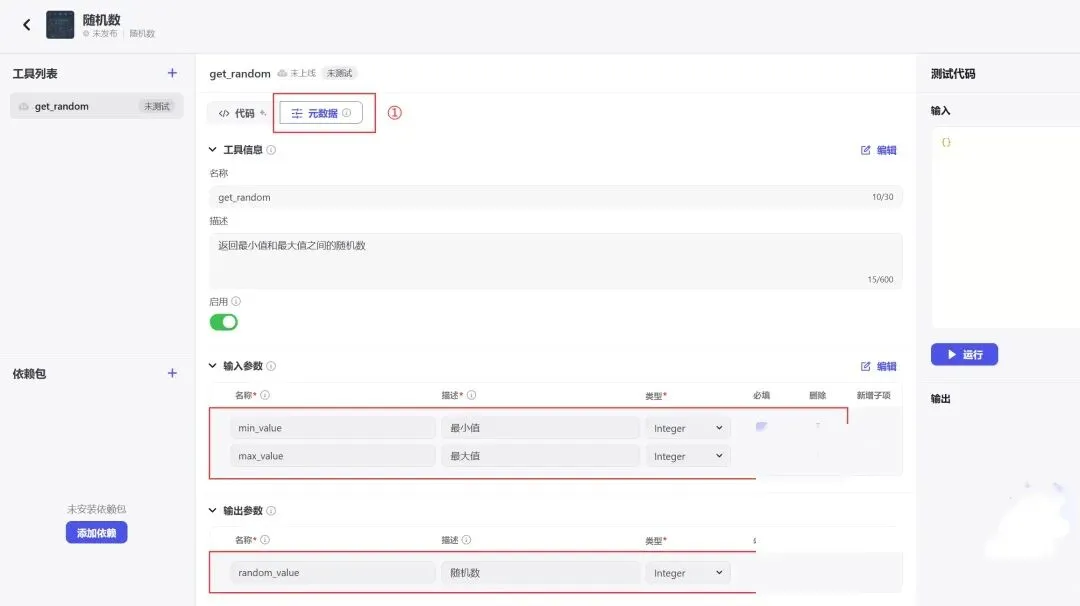Collapse the 工具信息 section
Viewport: 1080px width, 606px height.
click(212, 150)
